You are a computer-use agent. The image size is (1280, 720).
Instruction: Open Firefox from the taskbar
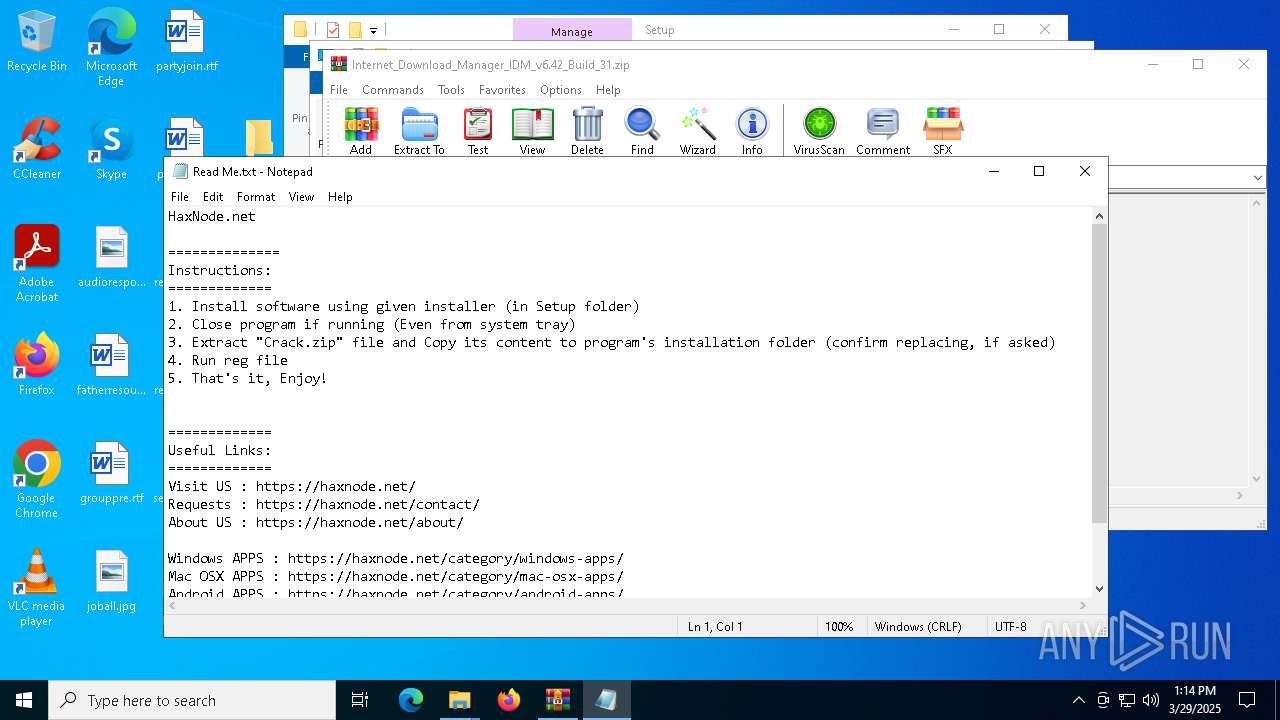click(508, 700)
